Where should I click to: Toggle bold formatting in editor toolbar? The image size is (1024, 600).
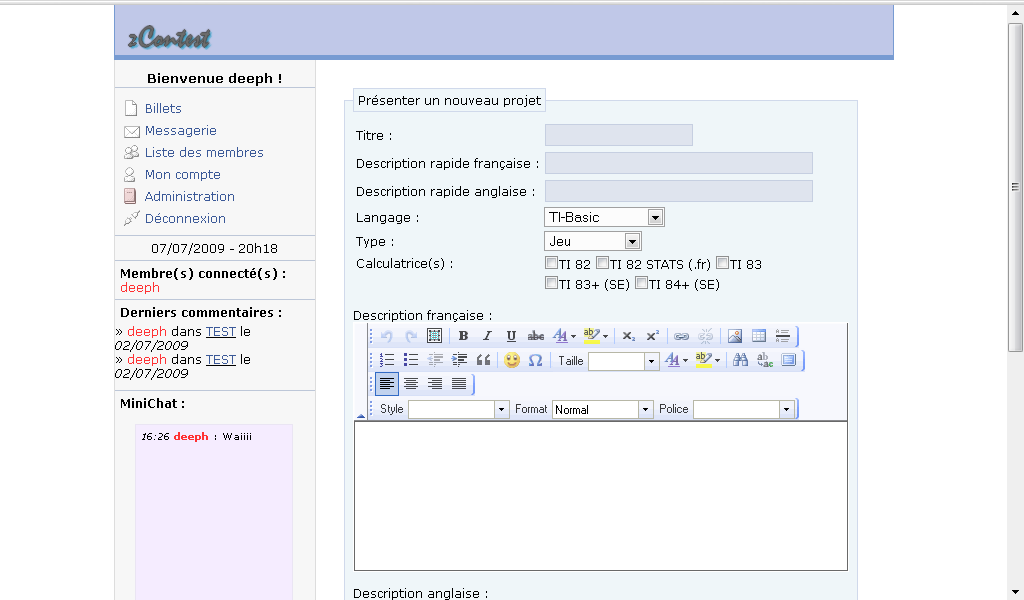(x=463, y=336)
